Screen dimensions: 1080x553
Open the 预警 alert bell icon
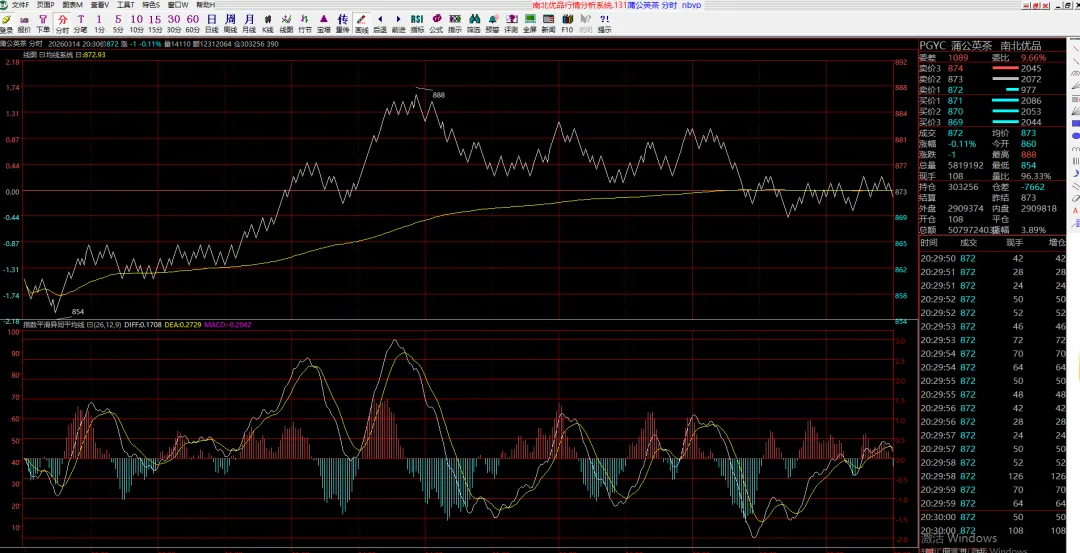click(492, 23)
